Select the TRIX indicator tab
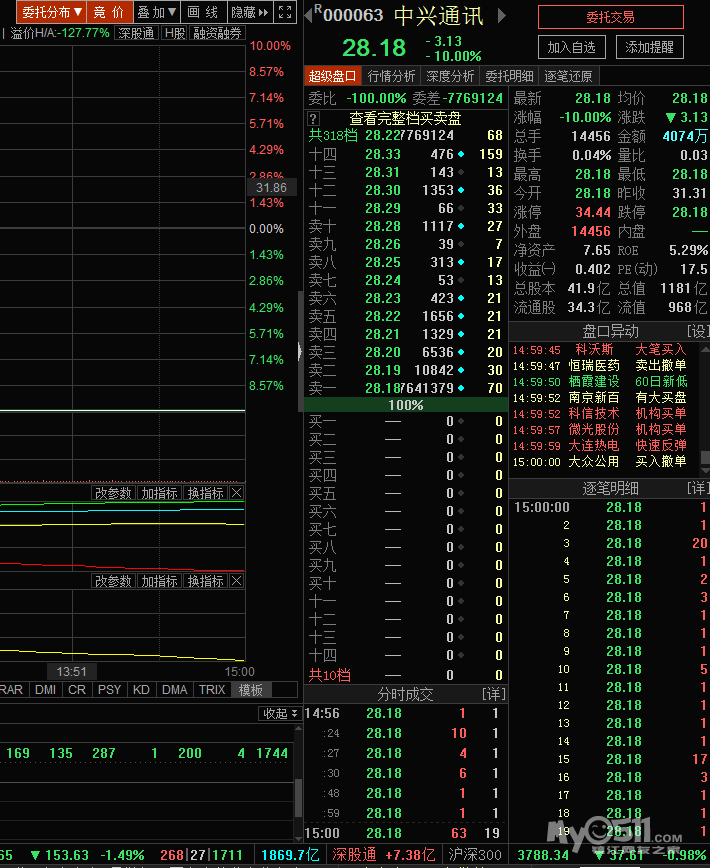The height and width of the screenshot is (868, 710). point(212,690)
